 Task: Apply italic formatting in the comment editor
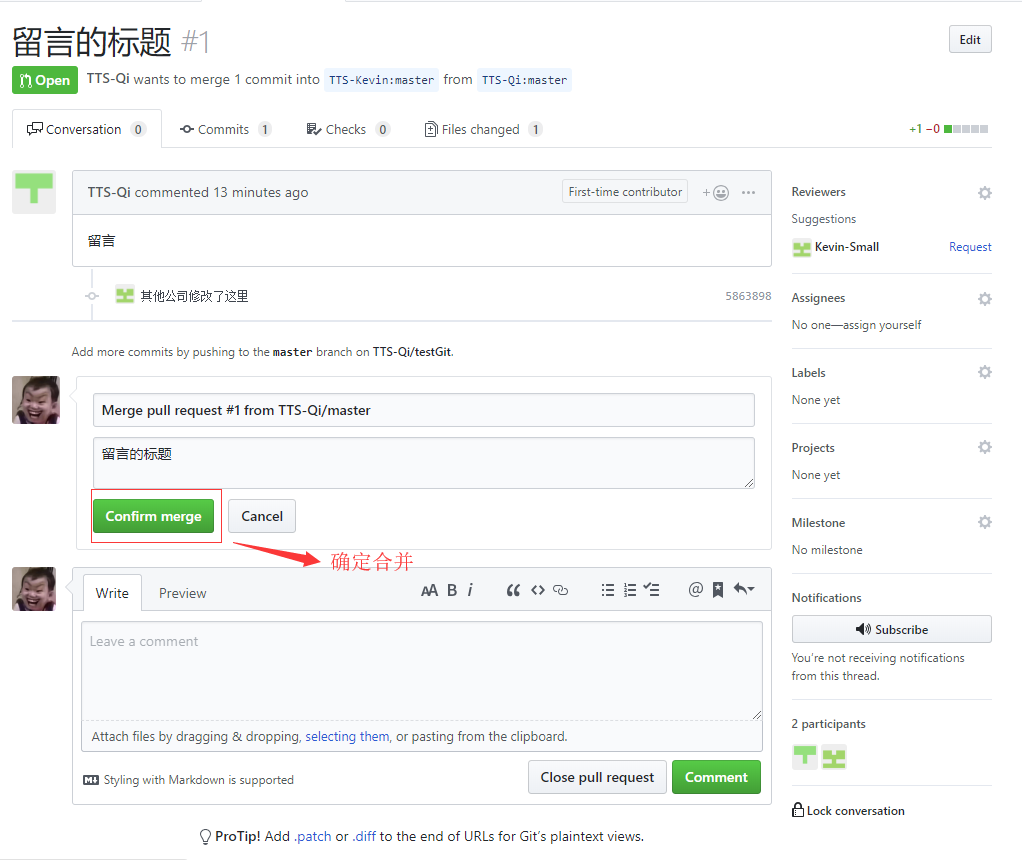pos(470,591)
